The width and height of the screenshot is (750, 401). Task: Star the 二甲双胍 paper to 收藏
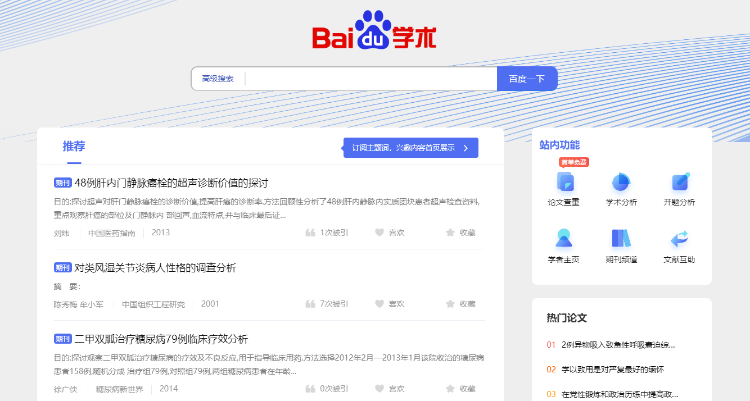pyautogui.click(x=450, y=389)
